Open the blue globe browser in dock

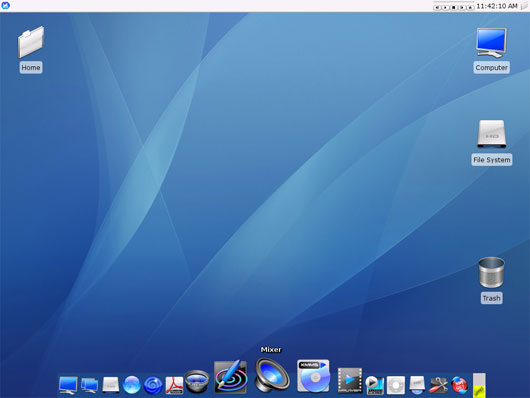click(x=132, y=385)
